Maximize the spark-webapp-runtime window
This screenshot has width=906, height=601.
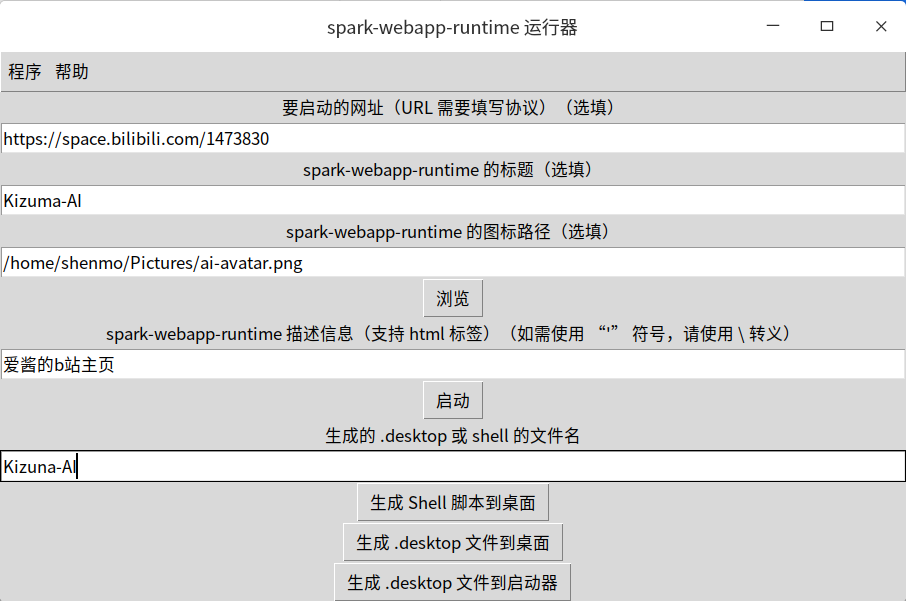click(x=826, y=27)
